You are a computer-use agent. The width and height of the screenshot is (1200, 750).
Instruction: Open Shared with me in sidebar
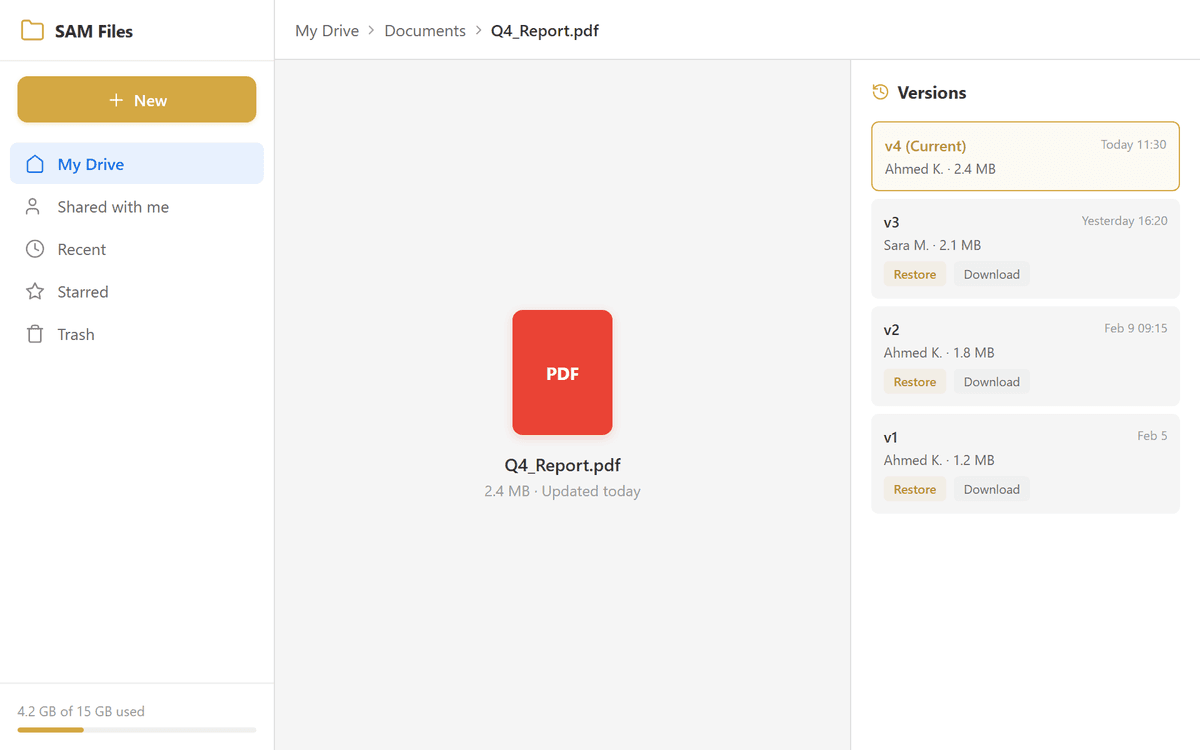(113, 207)
